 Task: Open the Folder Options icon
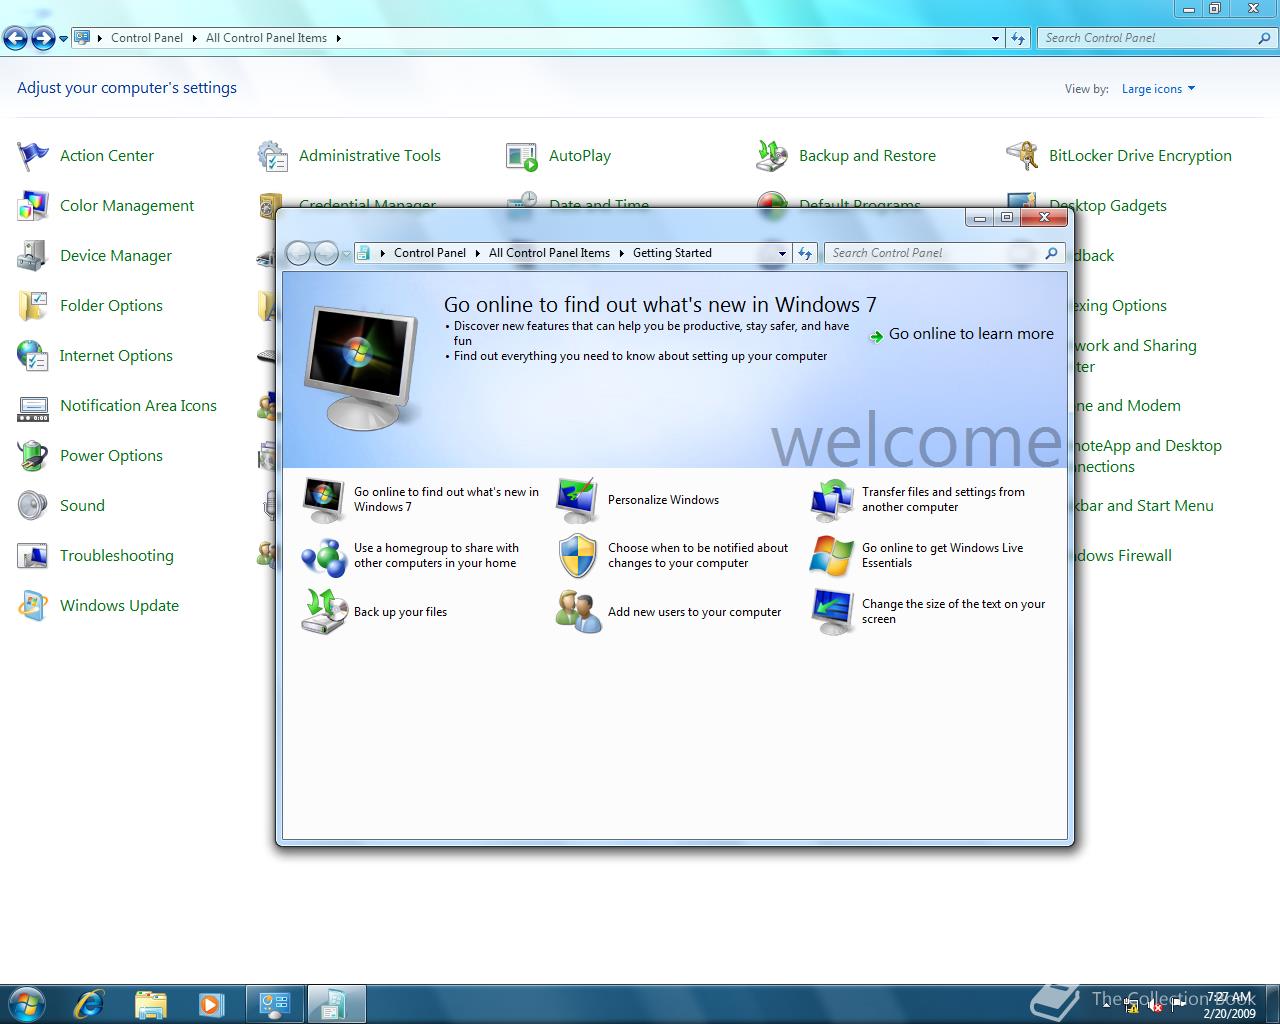pyautogui.click(x=33, y=305)
